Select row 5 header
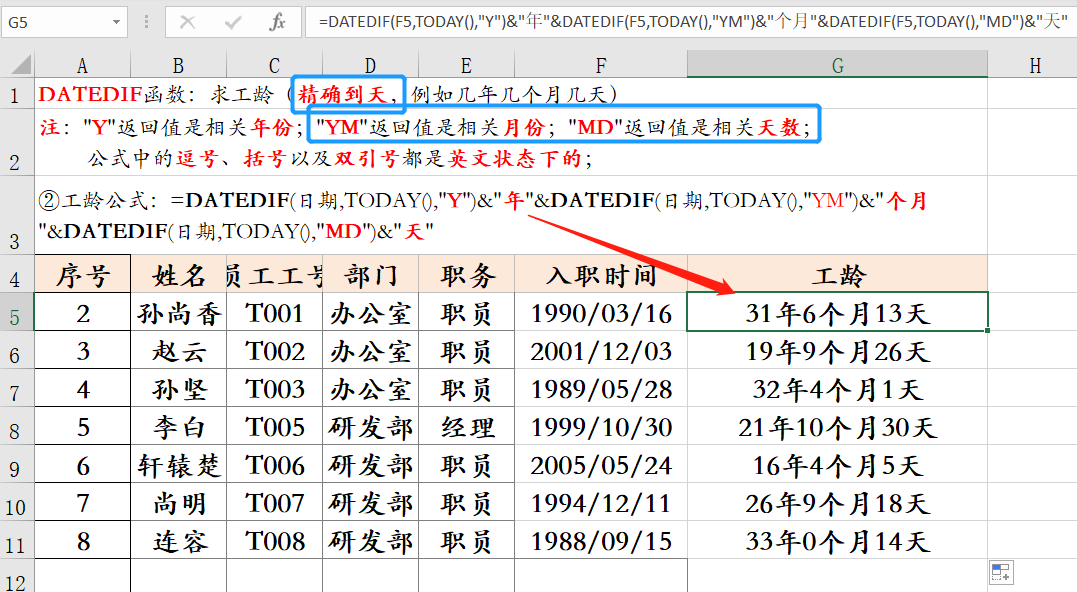 click(x=16, y=312)
